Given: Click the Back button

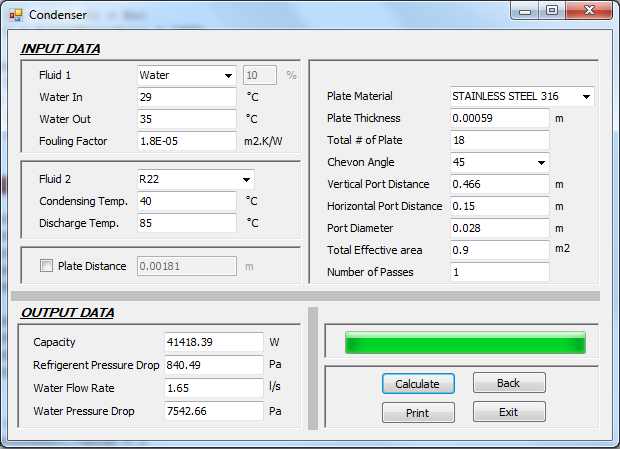Looking at the screenshot, I should [x=509, y=383].
